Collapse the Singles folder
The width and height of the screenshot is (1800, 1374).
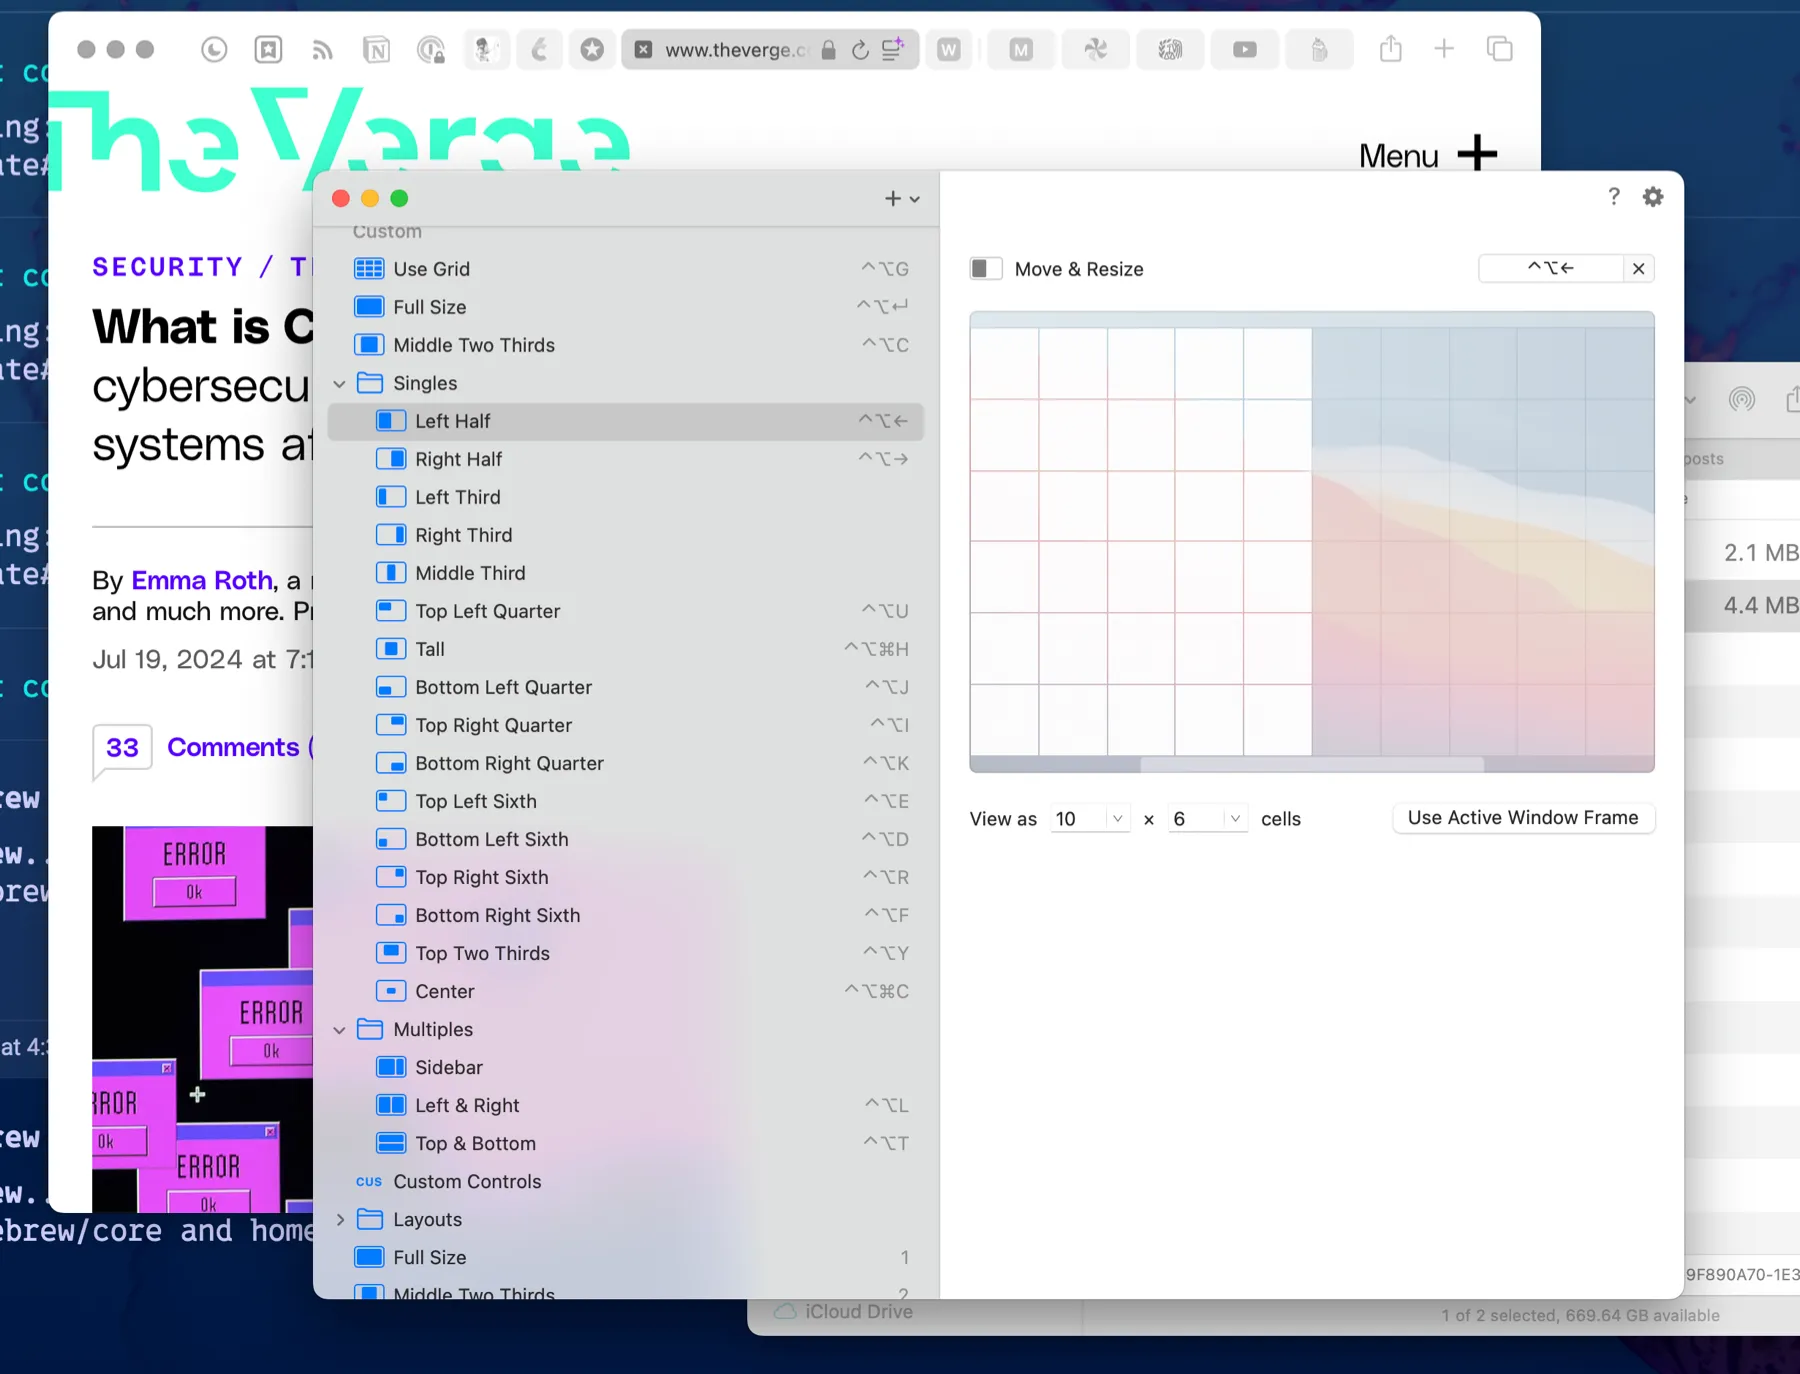pyautogui.click(x=340, y=384)
